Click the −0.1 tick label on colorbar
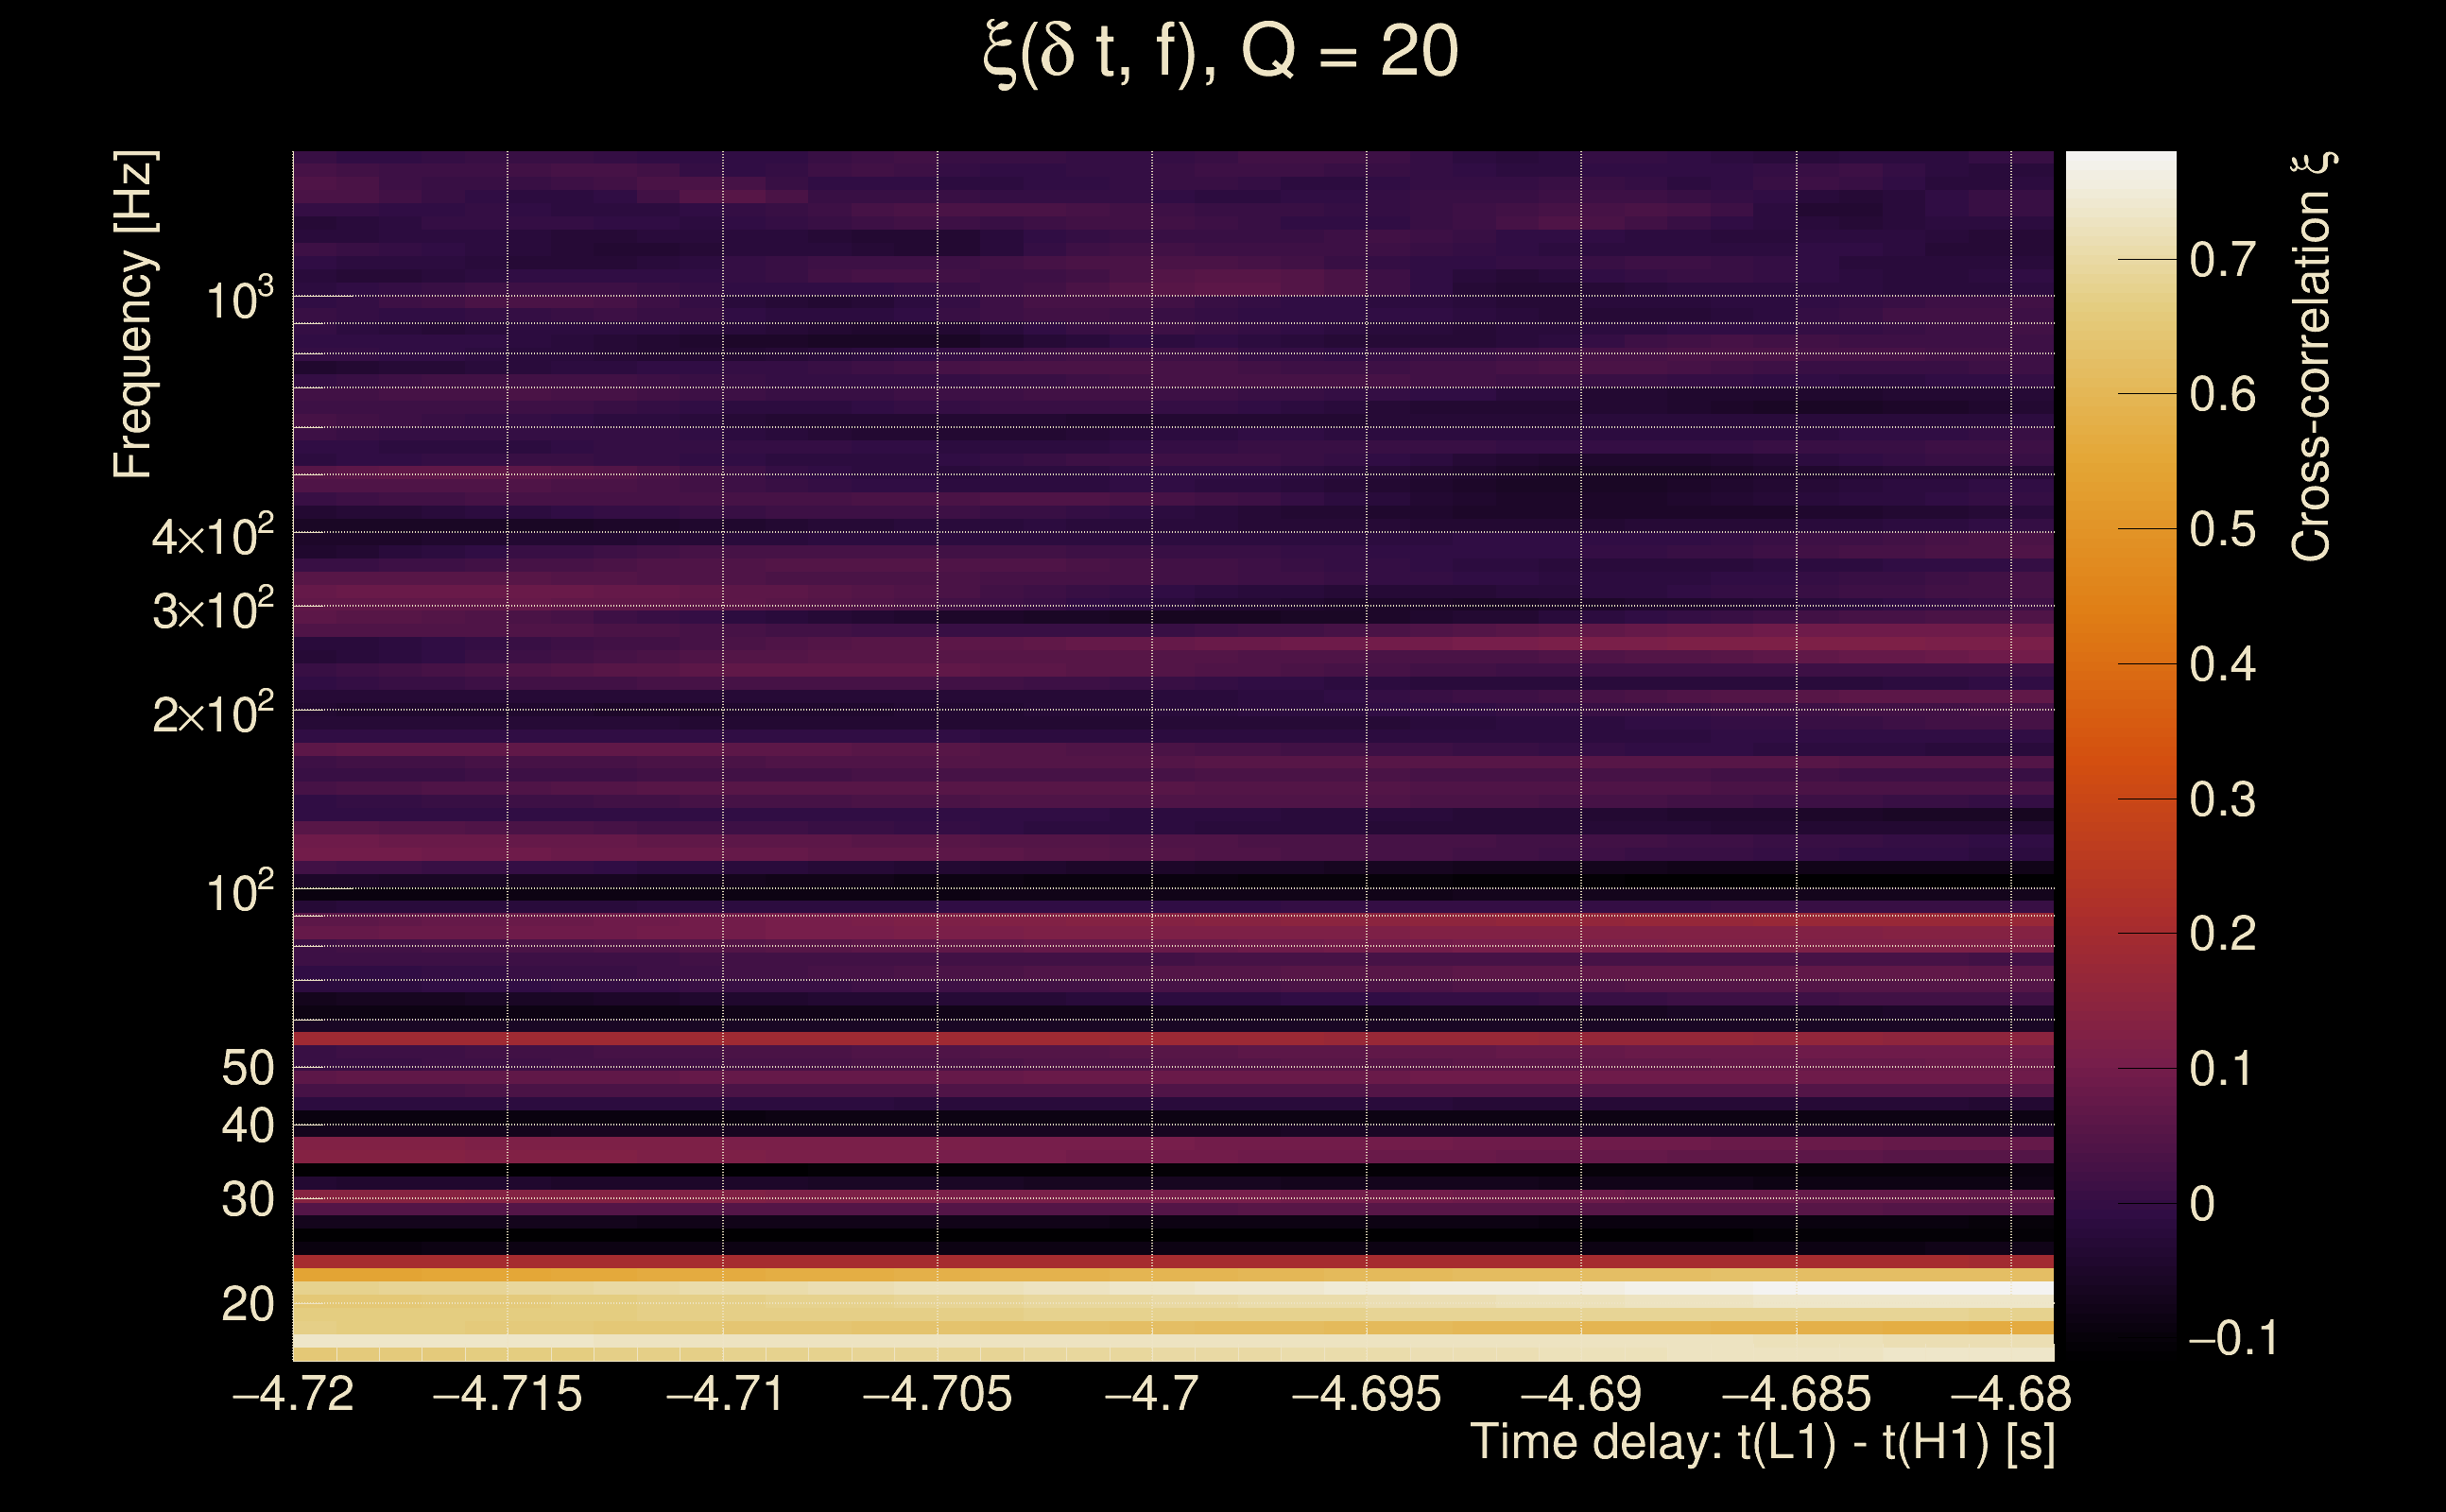Screen dimensions: 2446x1512 click(x=2232, y=1339)
